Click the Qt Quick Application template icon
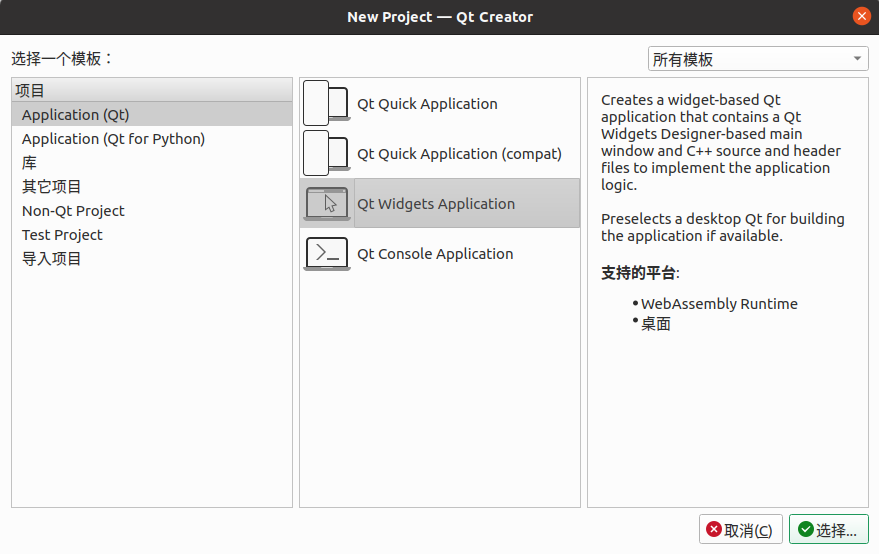The height and width of the screenshot is (554, 879). click(327, 103)
